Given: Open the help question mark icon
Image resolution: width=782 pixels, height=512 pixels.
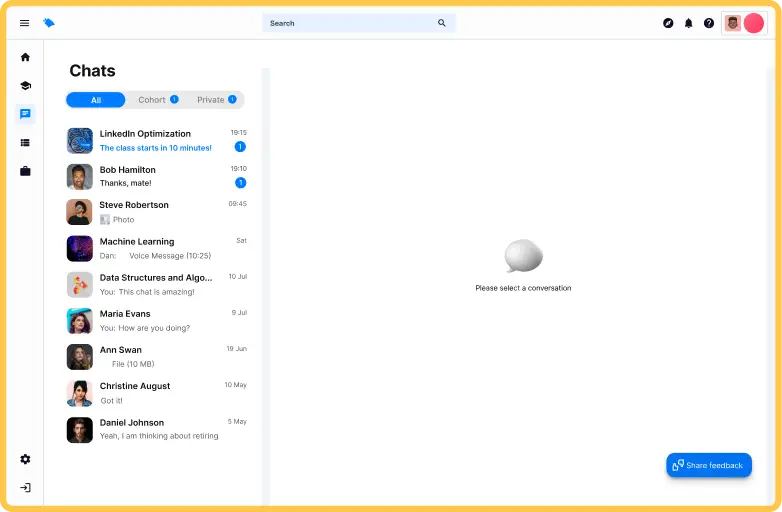Looking at the screenshot, I should [709, 23].
